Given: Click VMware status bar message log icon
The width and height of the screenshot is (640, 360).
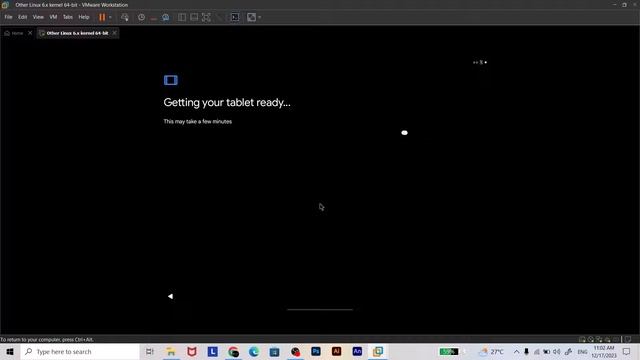Looking at the screenshot, I should pos(628,339).
